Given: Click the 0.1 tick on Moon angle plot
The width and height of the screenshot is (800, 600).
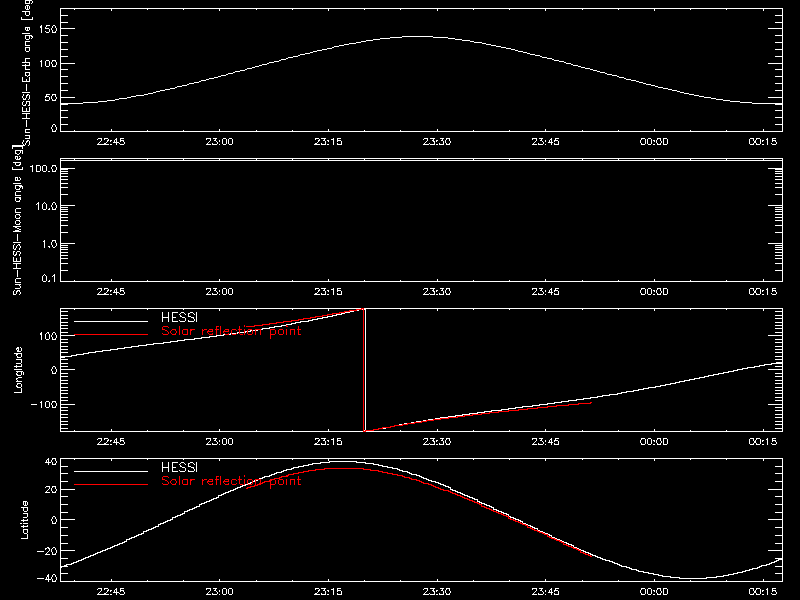Looking at the screenshot, I should [x=49, y=278].
